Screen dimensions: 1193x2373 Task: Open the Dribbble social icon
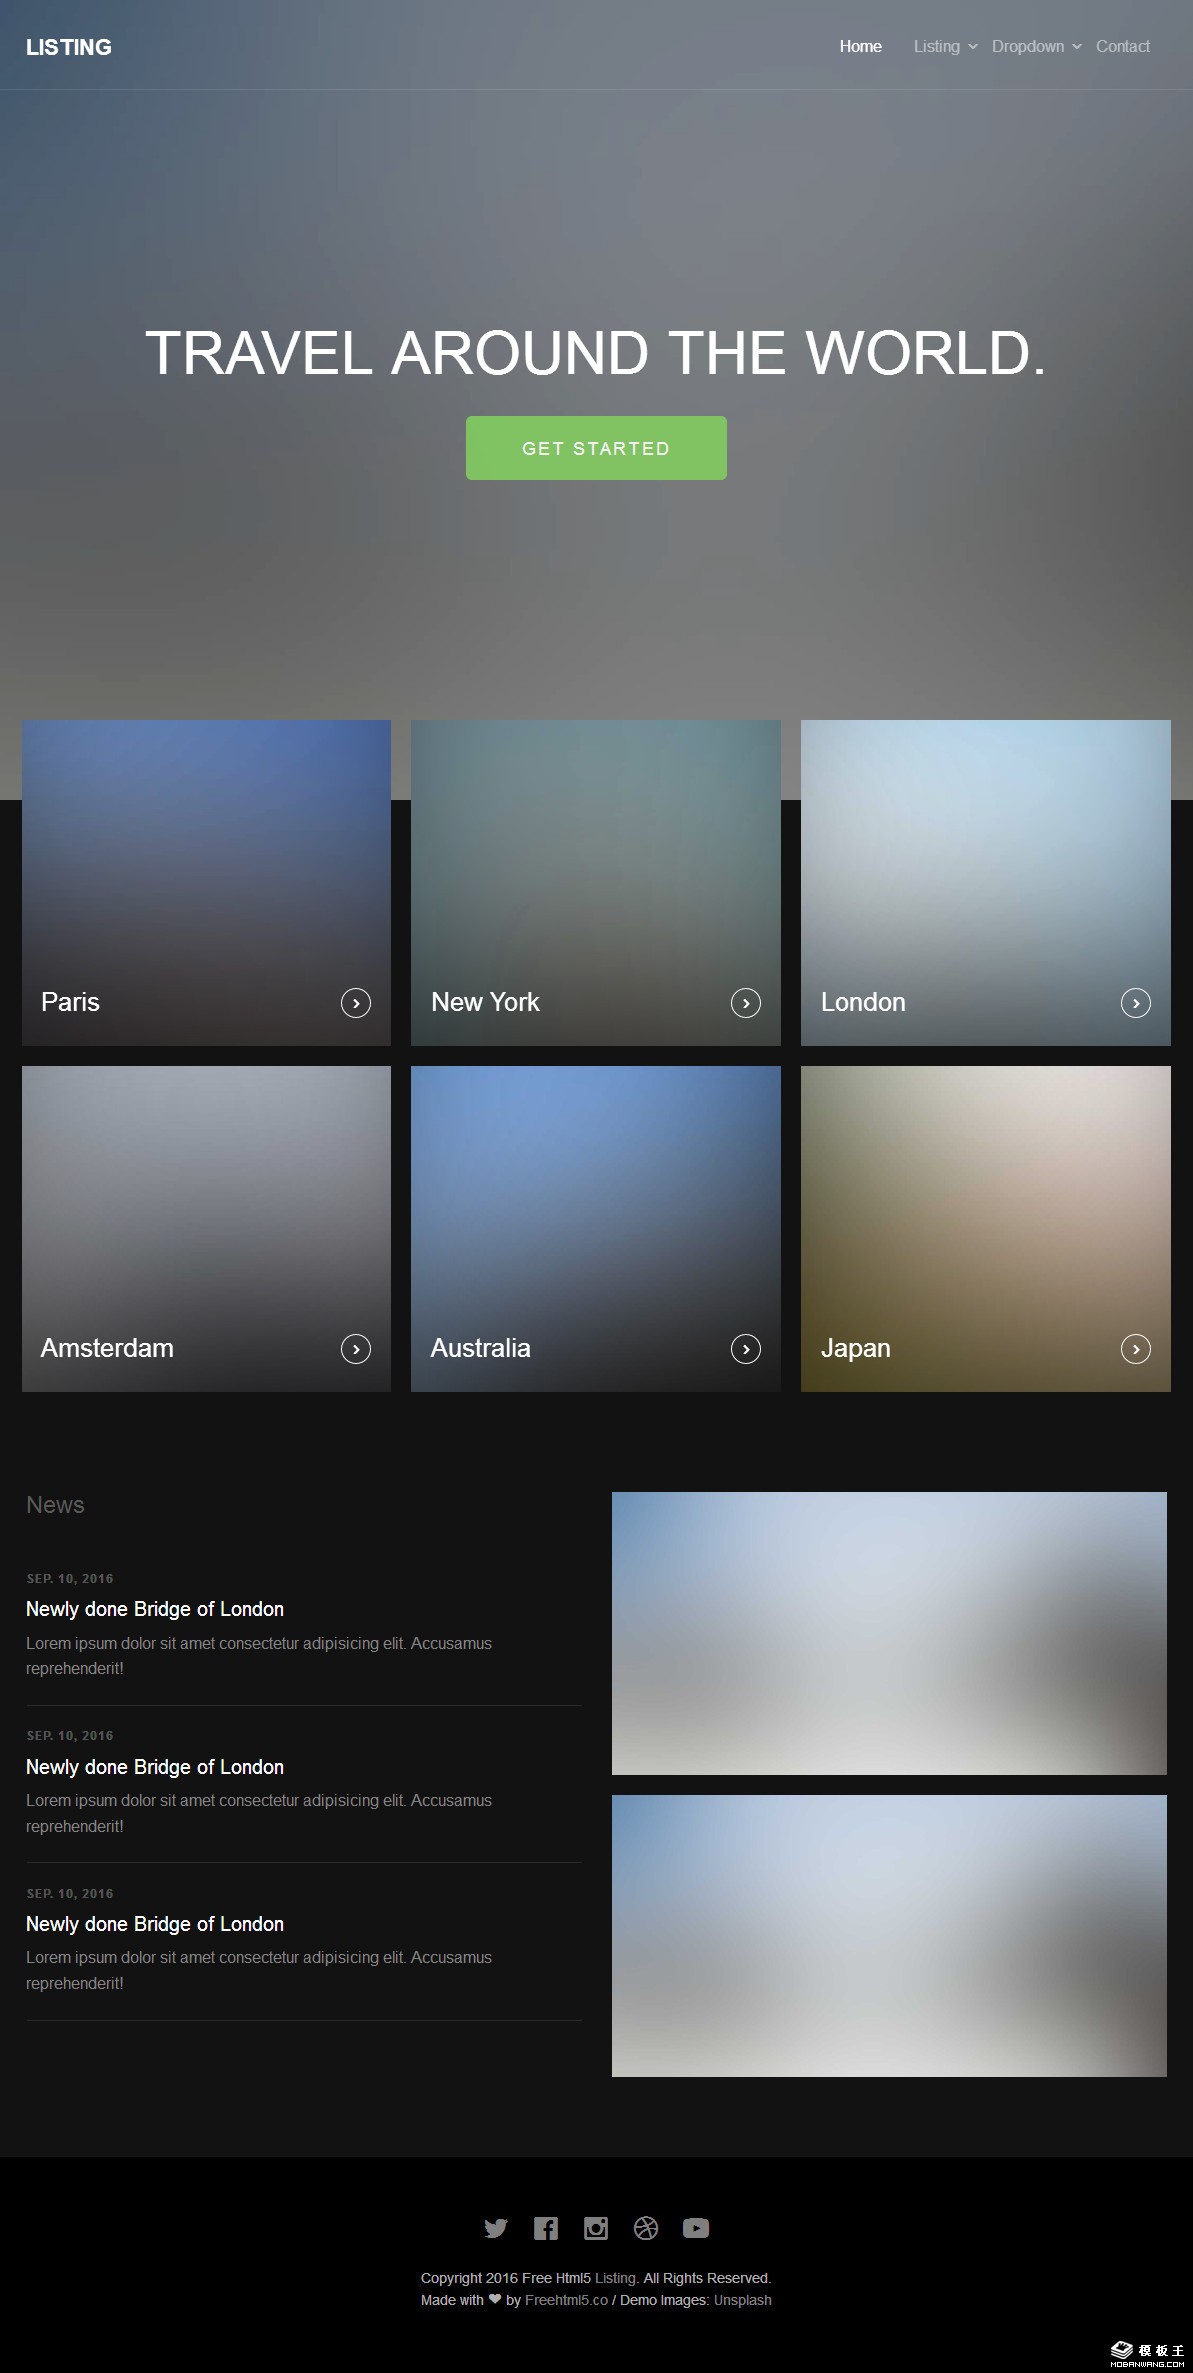(646, 2227)
